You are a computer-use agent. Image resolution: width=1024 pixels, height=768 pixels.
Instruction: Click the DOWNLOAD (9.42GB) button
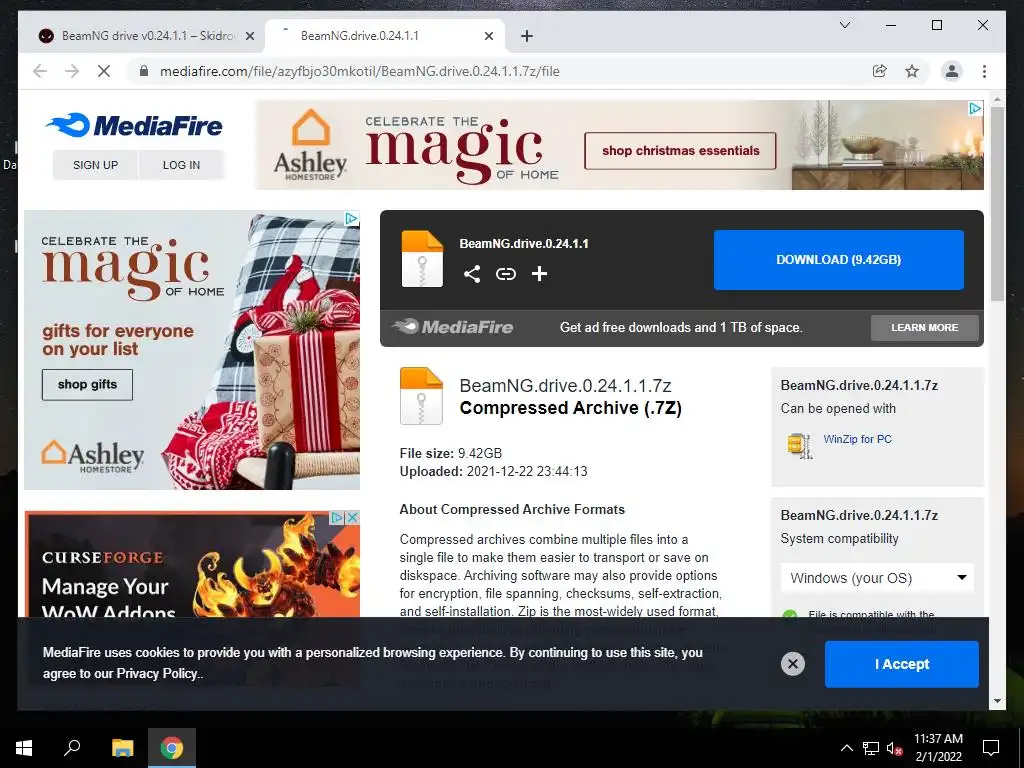(x=839, y=260)
